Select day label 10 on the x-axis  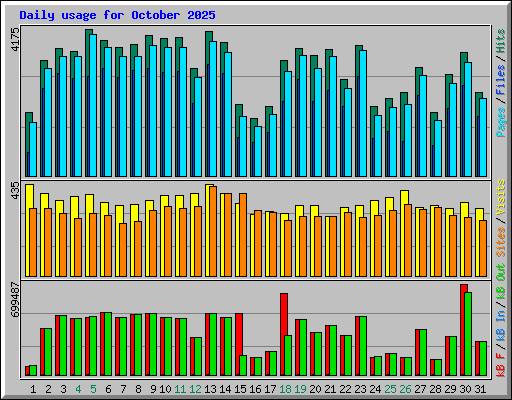[165, 389]
